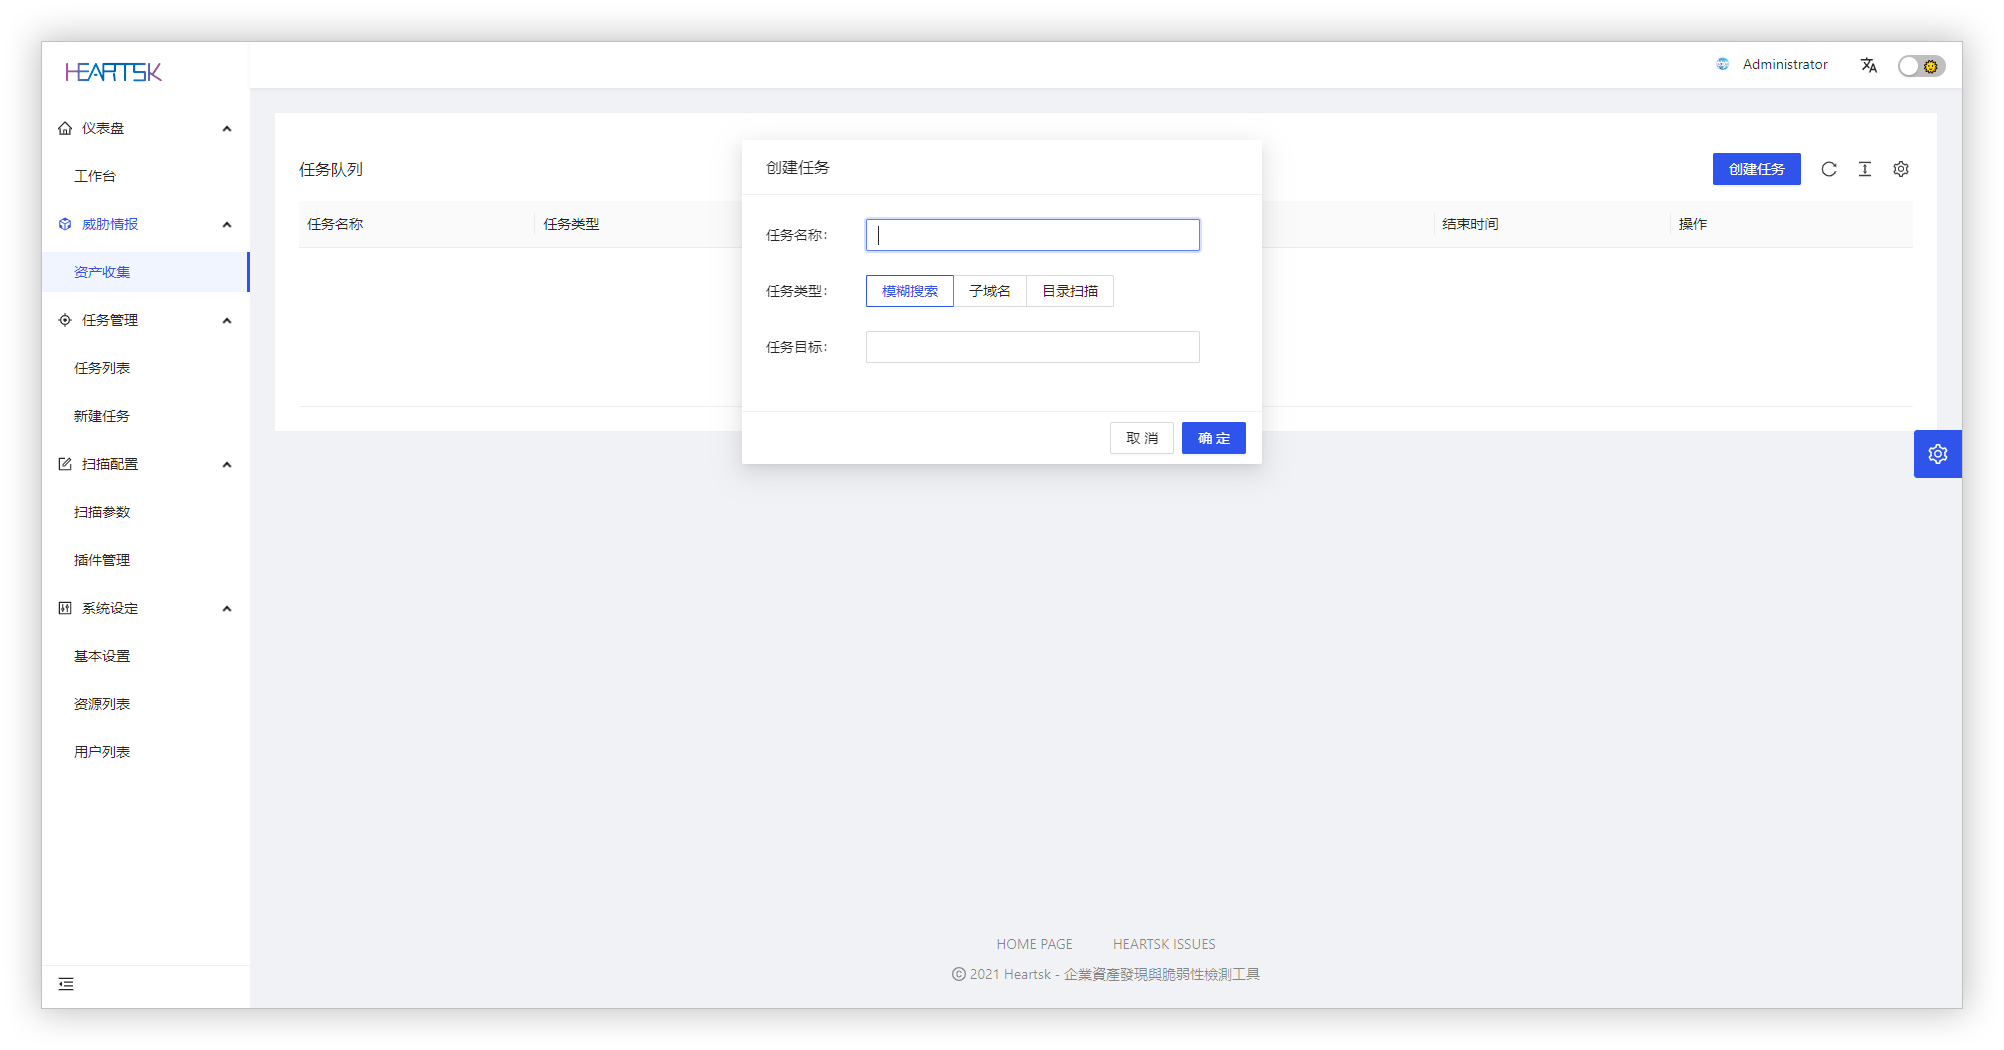The width and height of the screenshot is (2004, 1050).
Task: Open the HOME PAGE footer link
Action: point(1034,944)
